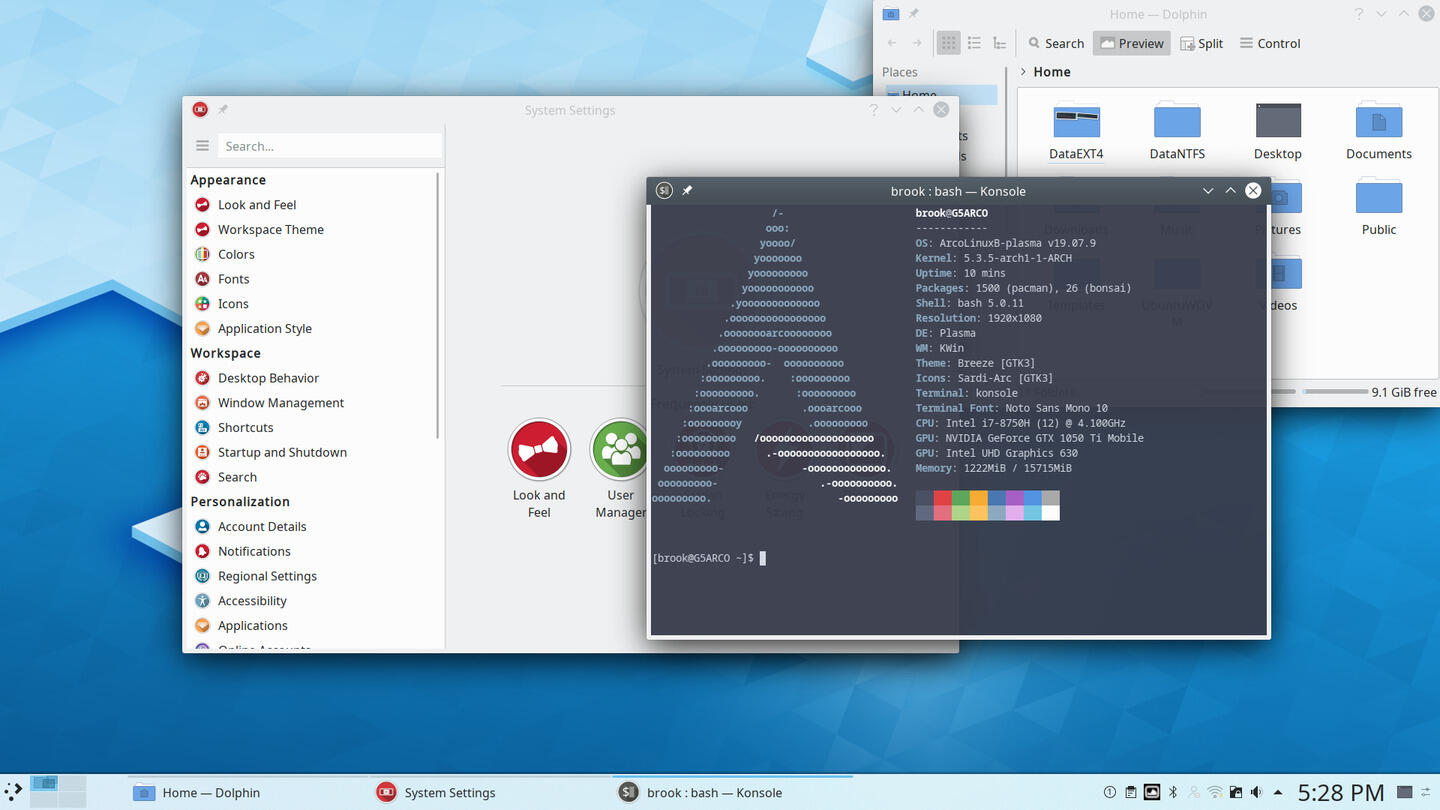Go back in Dolphin navigation
The height and width of the screenshot is (810, 1440).
[x=892, y=43]
